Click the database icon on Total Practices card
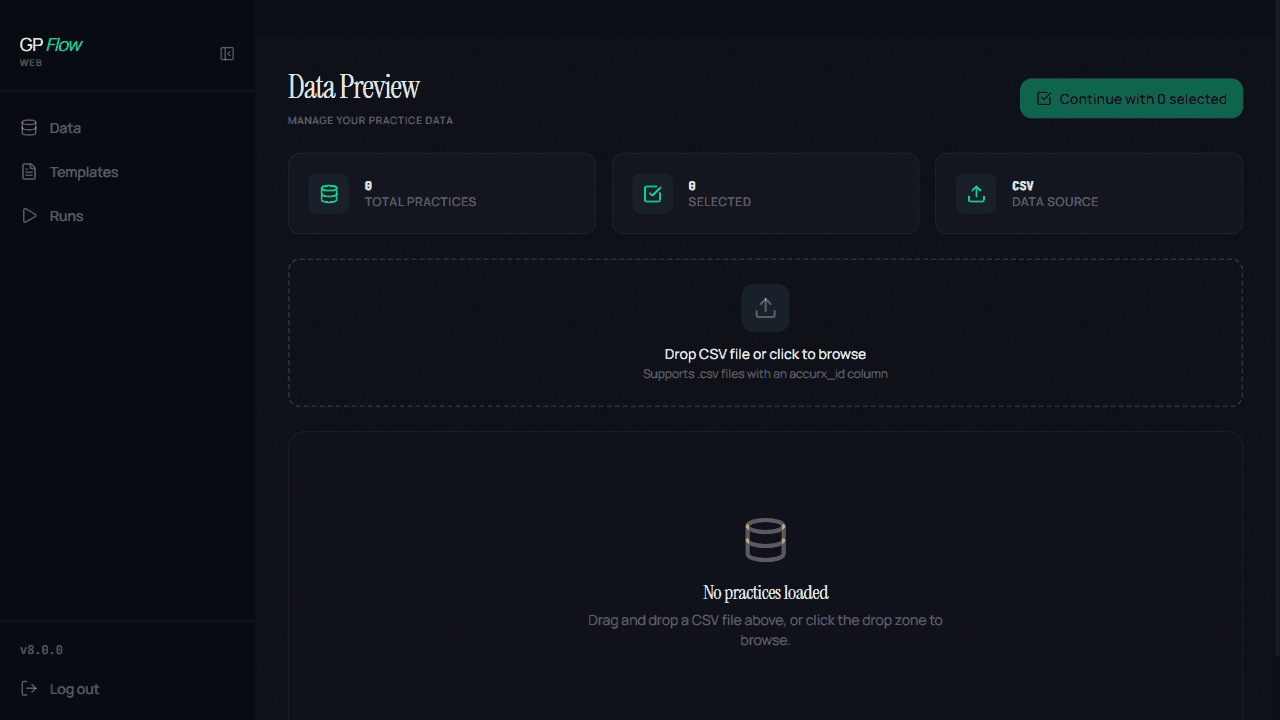The height and width of the screenshot is (720, 1280). [328, 193]
